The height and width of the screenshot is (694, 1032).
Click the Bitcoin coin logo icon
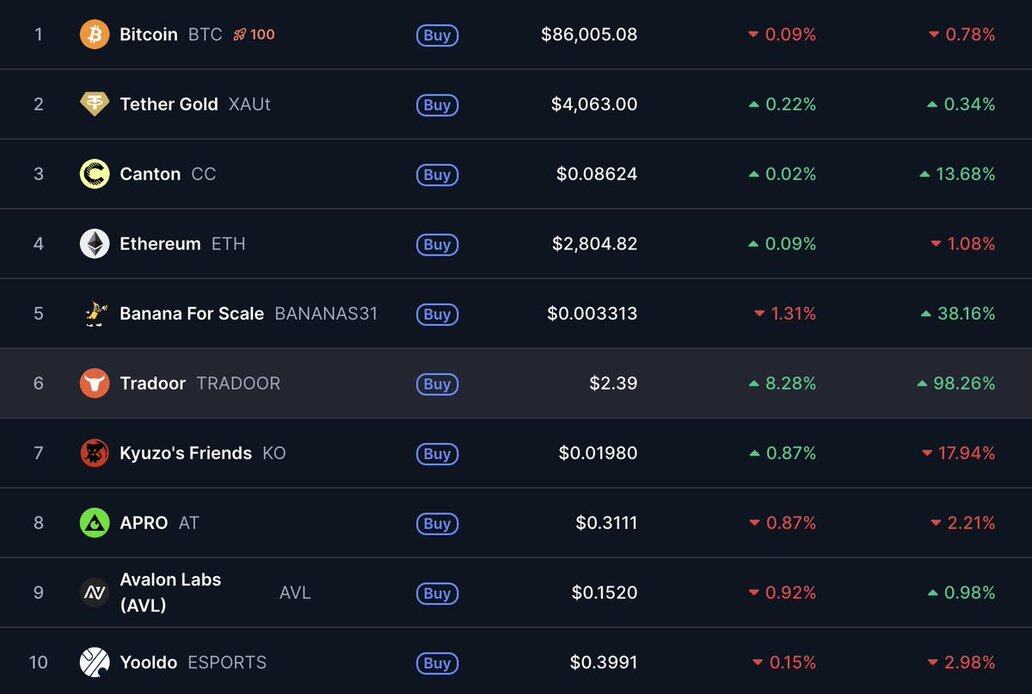[x=94, y=35]
